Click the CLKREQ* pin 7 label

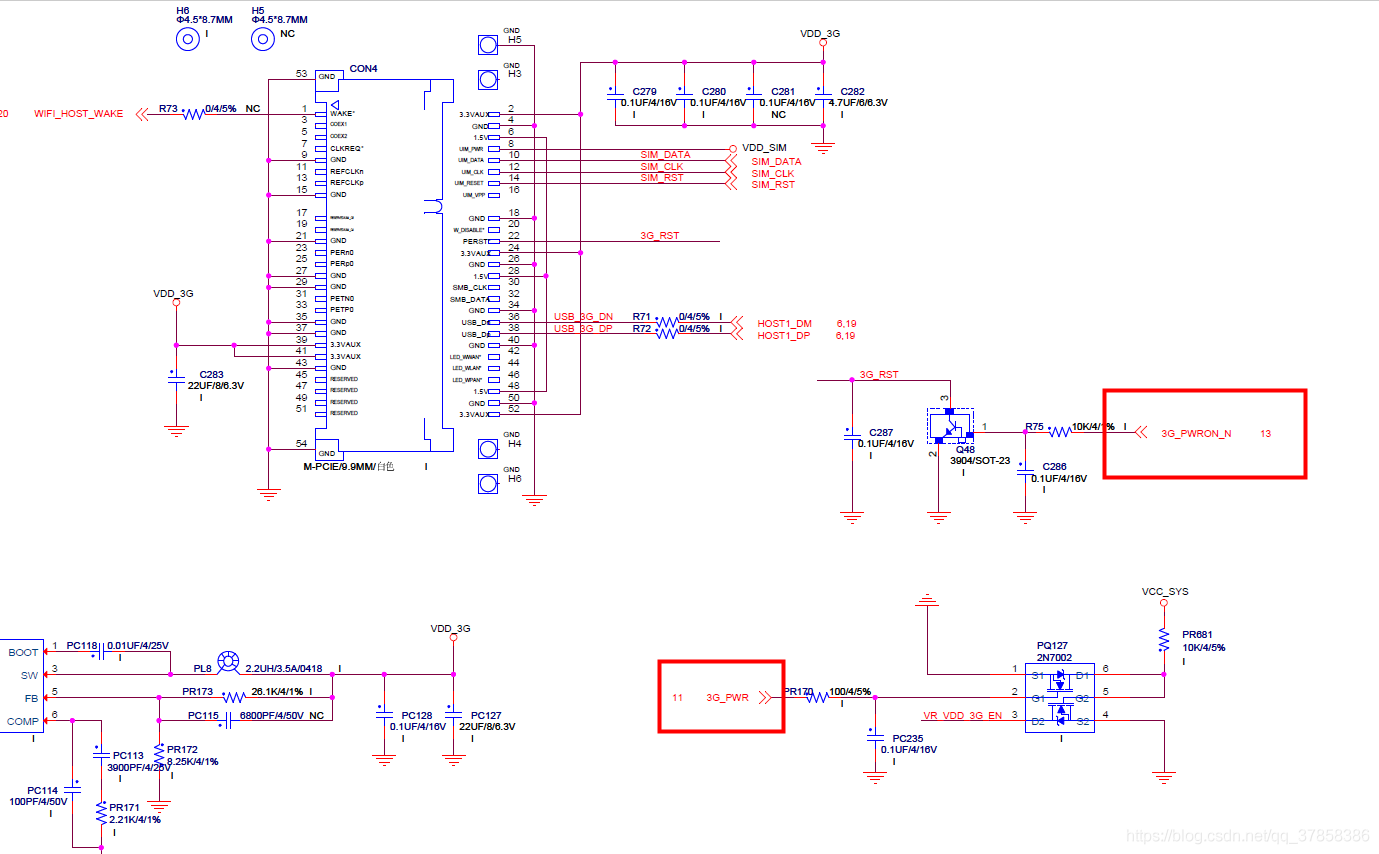(x=347, y=148)
